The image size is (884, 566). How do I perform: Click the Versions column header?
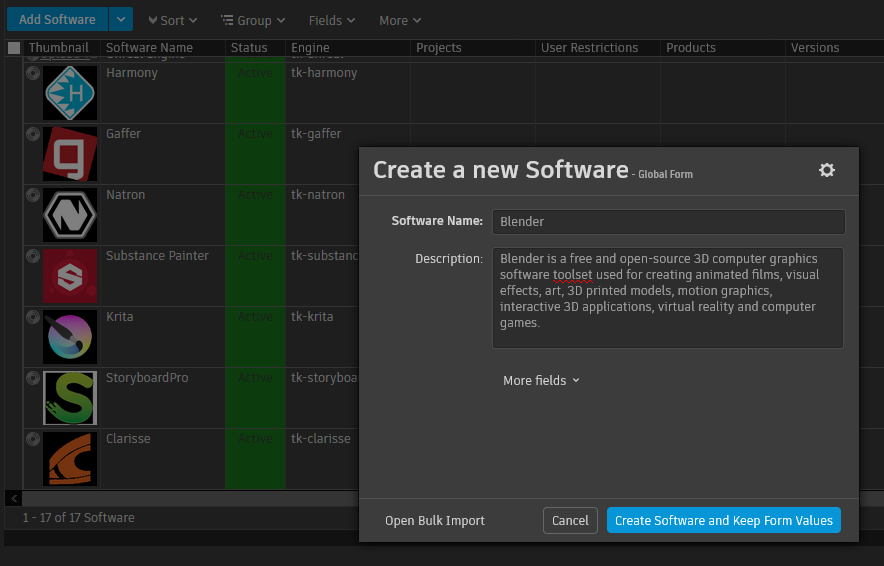tap(834, 48)
